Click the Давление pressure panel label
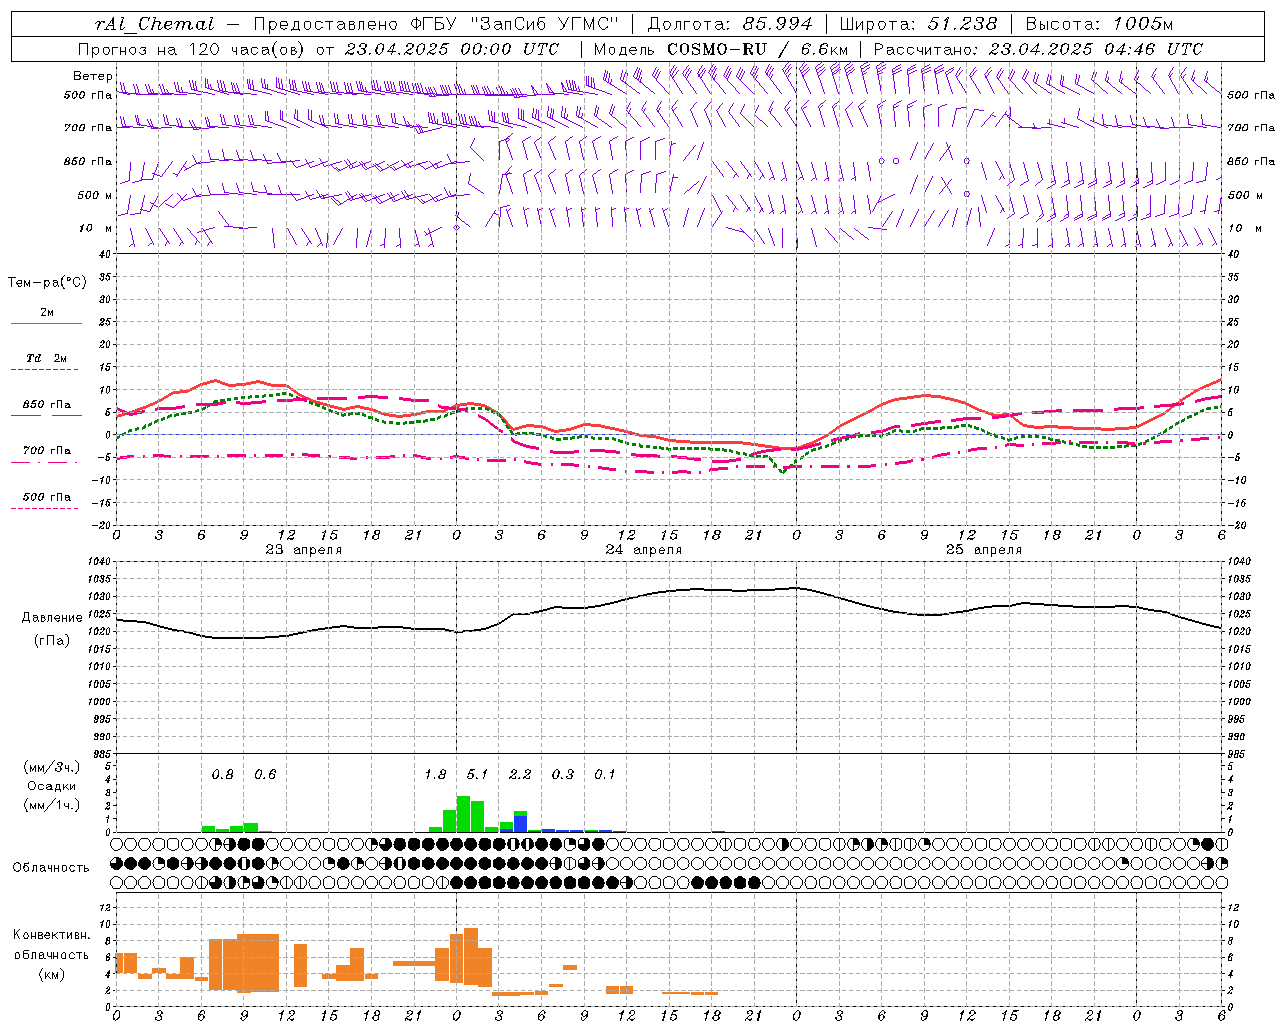The image size is (1280, 1024). tap(52, 618)
